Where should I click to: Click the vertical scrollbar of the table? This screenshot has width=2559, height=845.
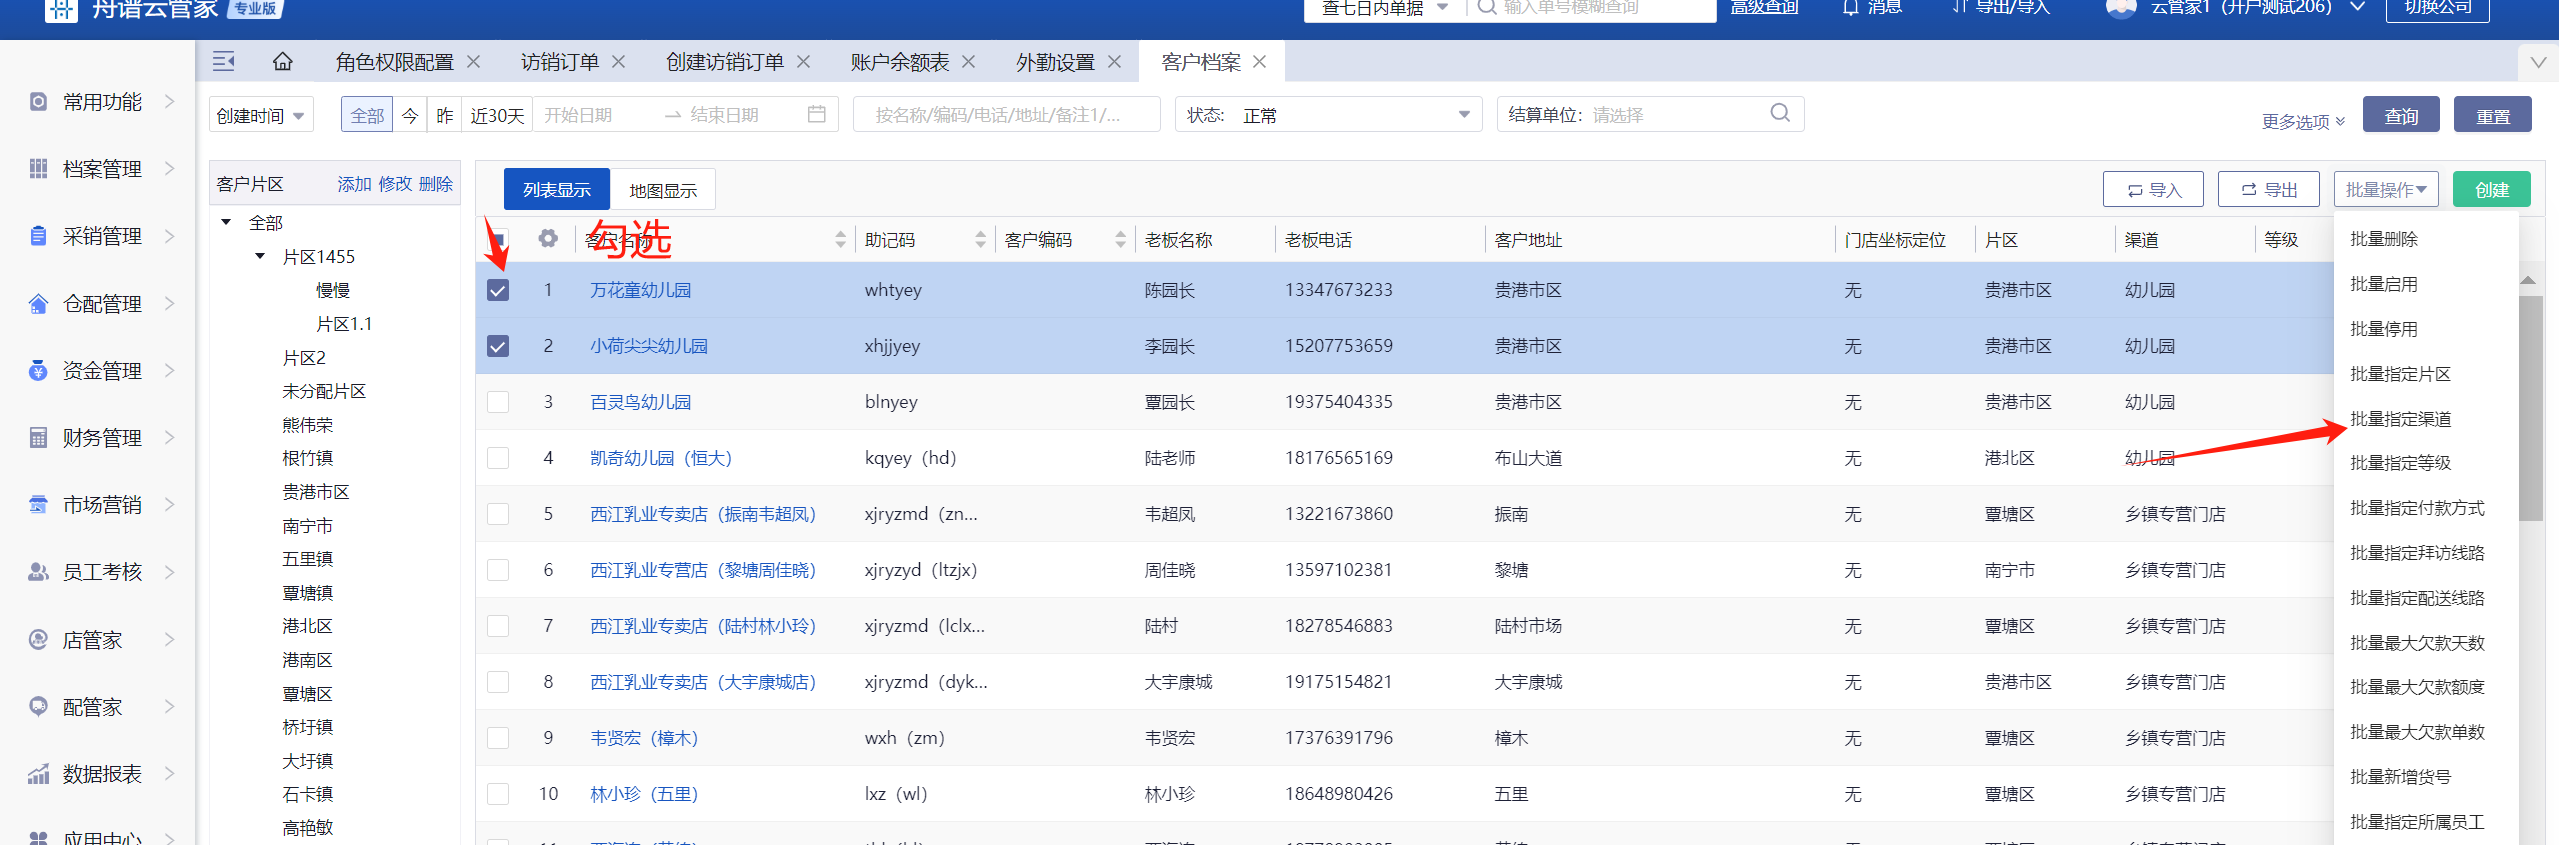(x=2530, y=410)
